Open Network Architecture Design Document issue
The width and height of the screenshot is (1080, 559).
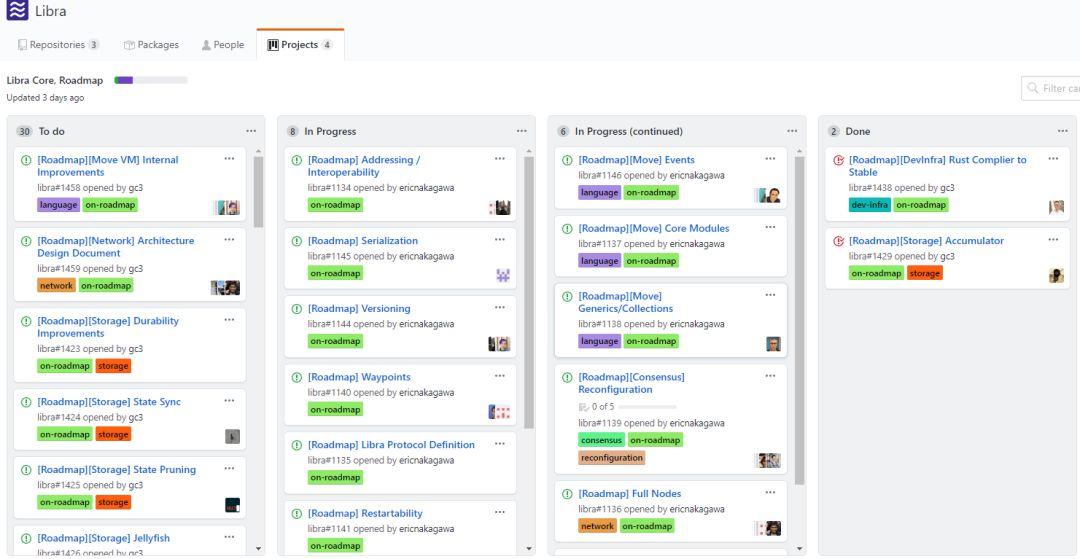[116, 247]
